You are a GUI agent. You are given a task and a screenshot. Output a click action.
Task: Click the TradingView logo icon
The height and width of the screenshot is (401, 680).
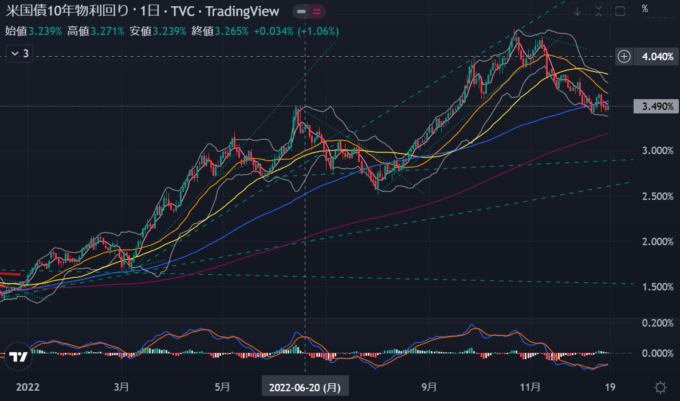pyautogui.click(x=17, y=356)
